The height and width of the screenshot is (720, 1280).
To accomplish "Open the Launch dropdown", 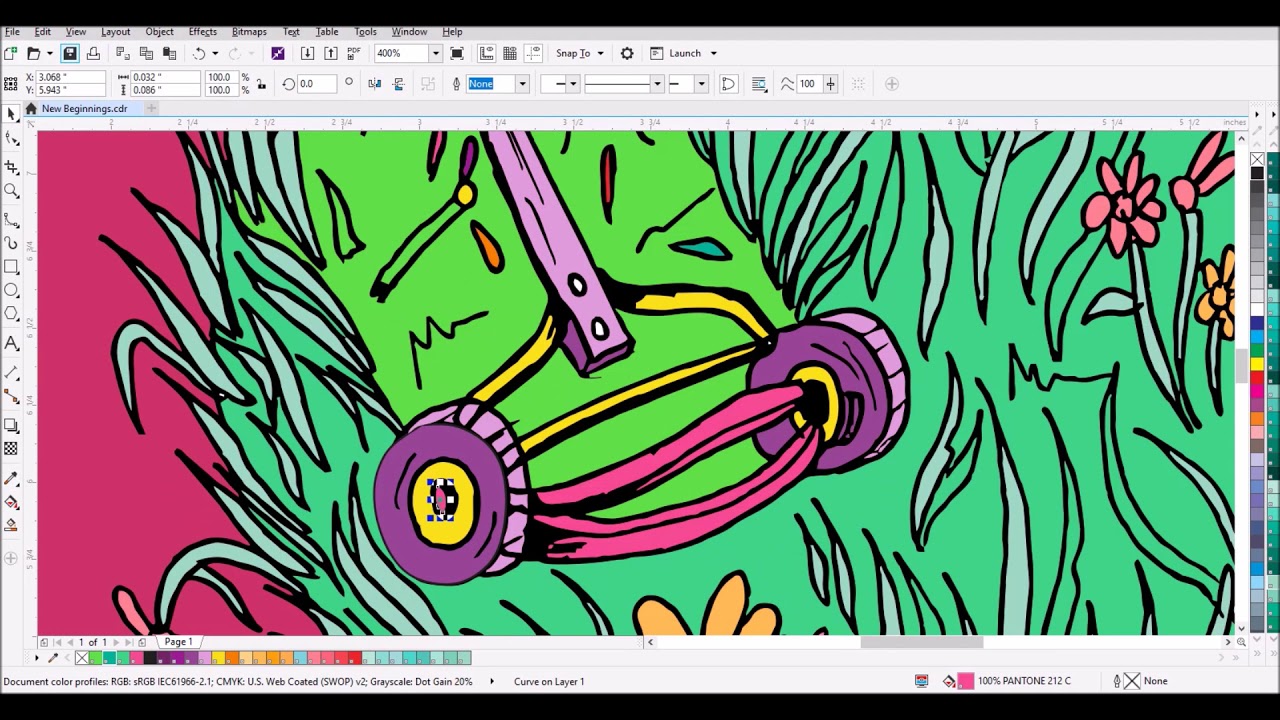I will pyautogui.click(x=713, y=53).
